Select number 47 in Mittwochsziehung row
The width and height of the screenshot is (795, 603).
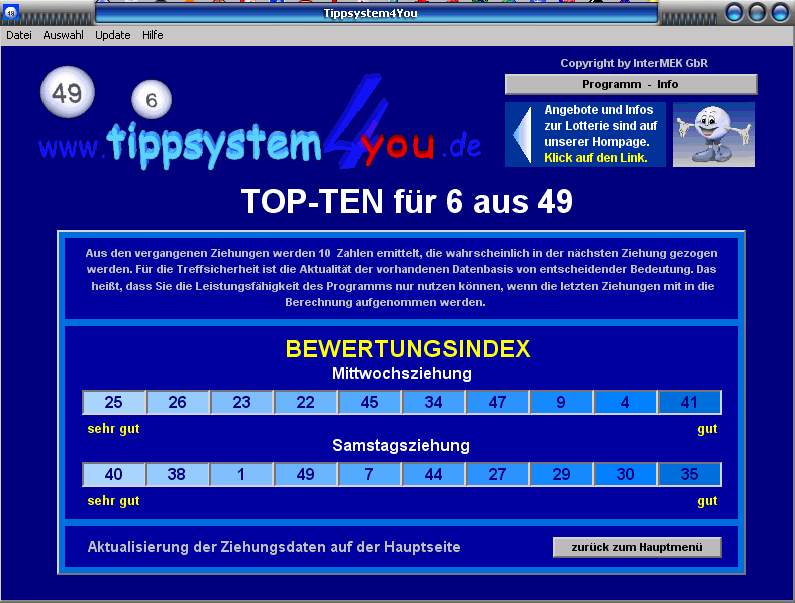coord(497,402)
